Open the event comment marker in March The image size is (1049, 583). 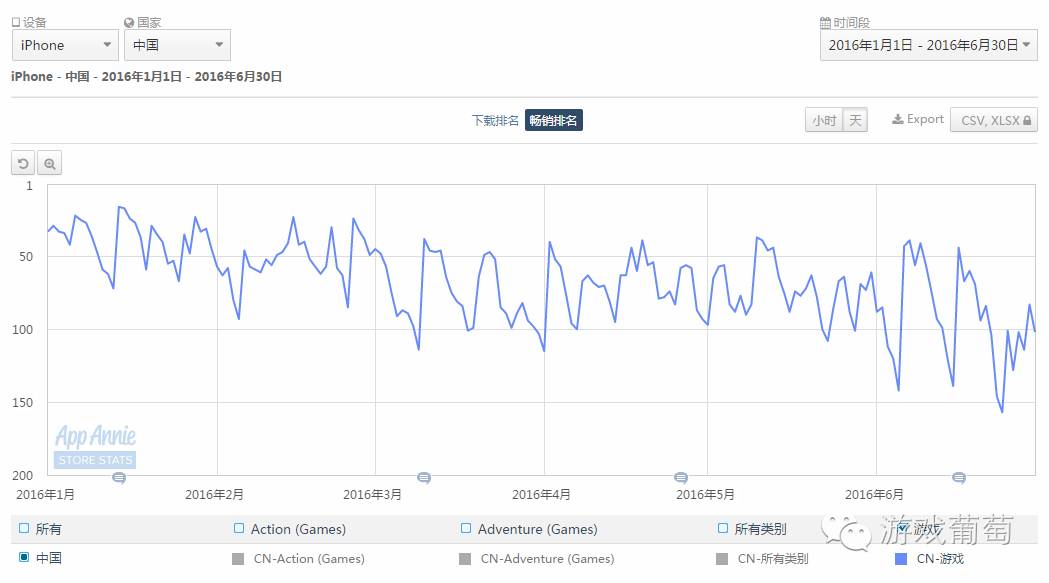coord(424,478)
